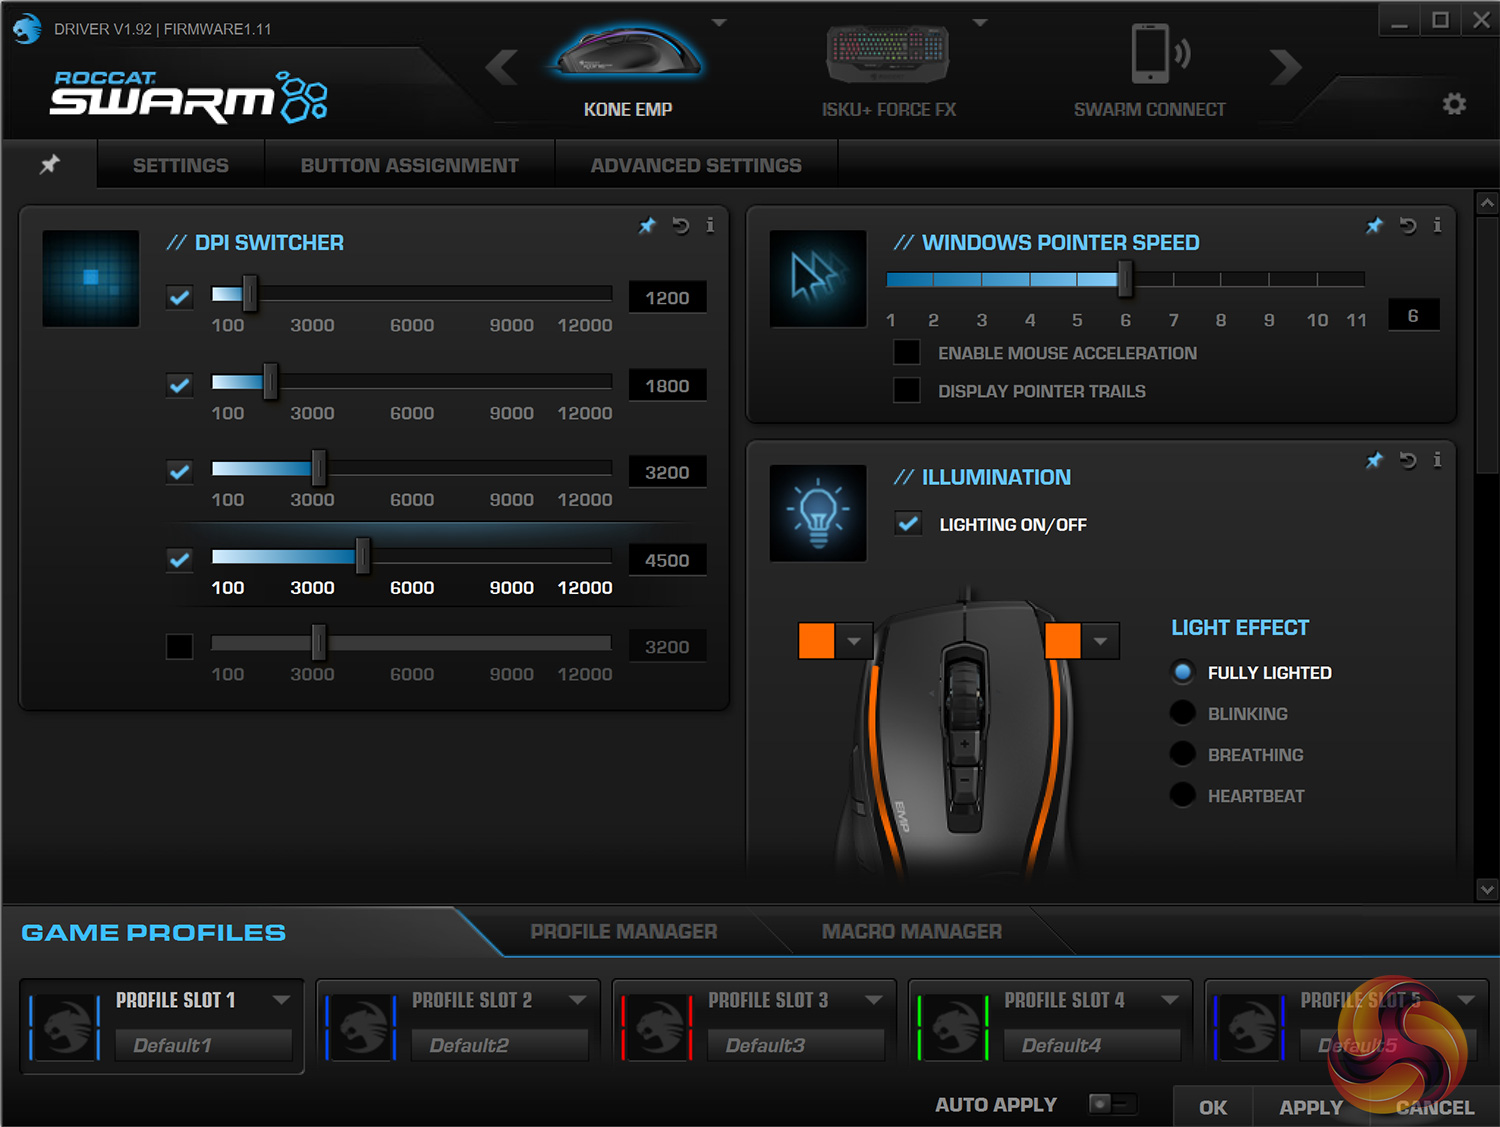Go to next device with right arrow
The height and width of the screenshot is (1127, 1500).
(1286, 67)
